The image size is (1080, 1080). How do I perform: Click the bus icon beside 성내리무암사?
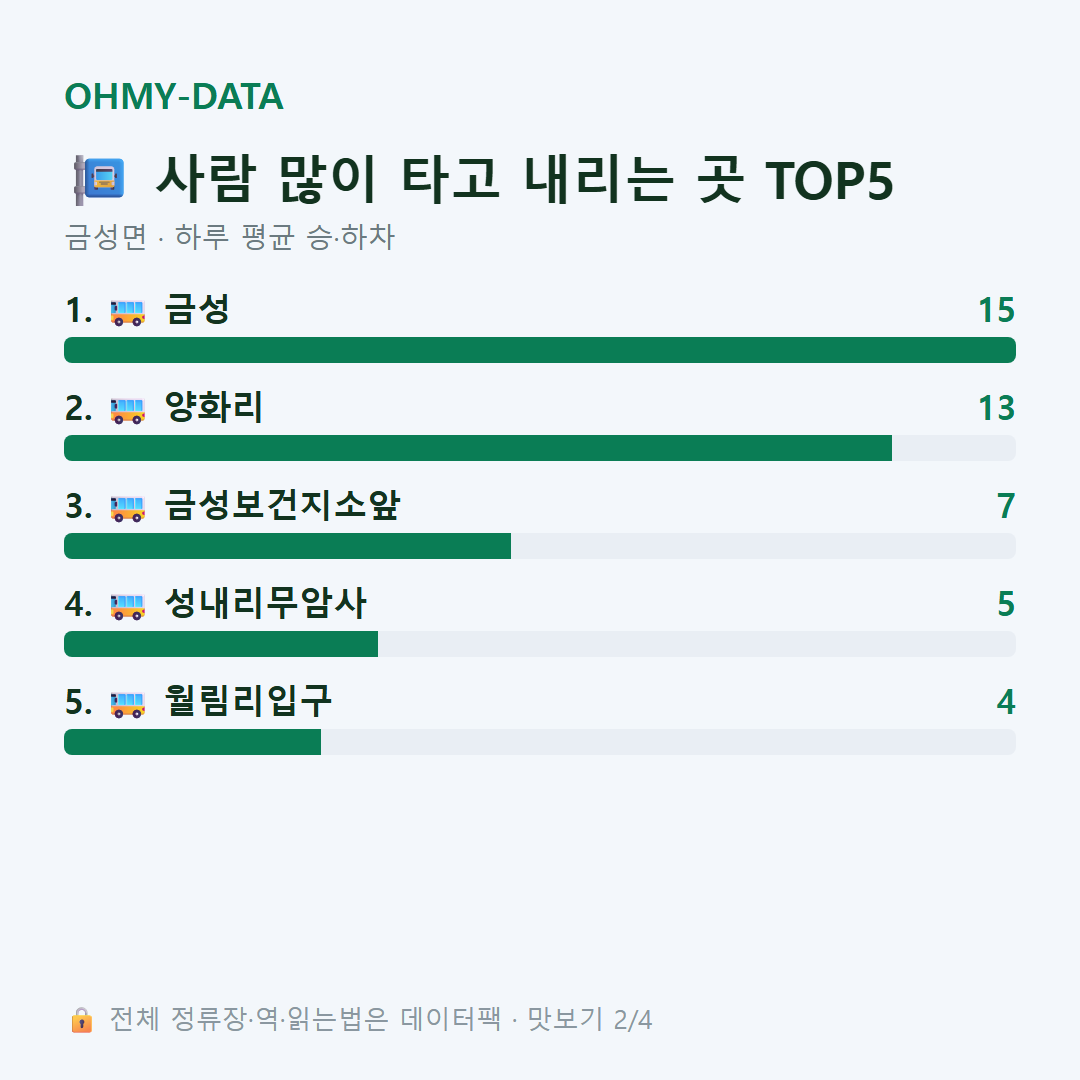(x=127, y=605)
